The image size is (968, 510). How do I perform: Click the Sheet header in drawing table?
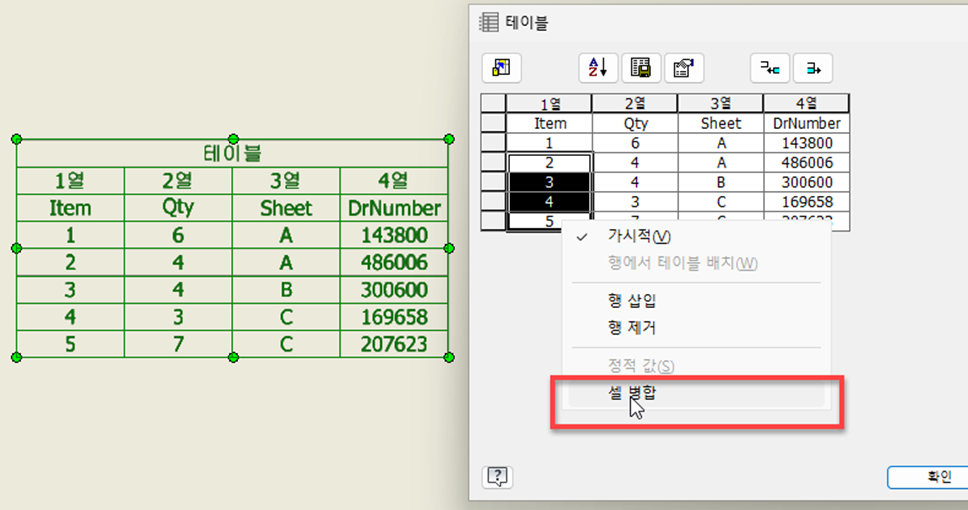286,208
